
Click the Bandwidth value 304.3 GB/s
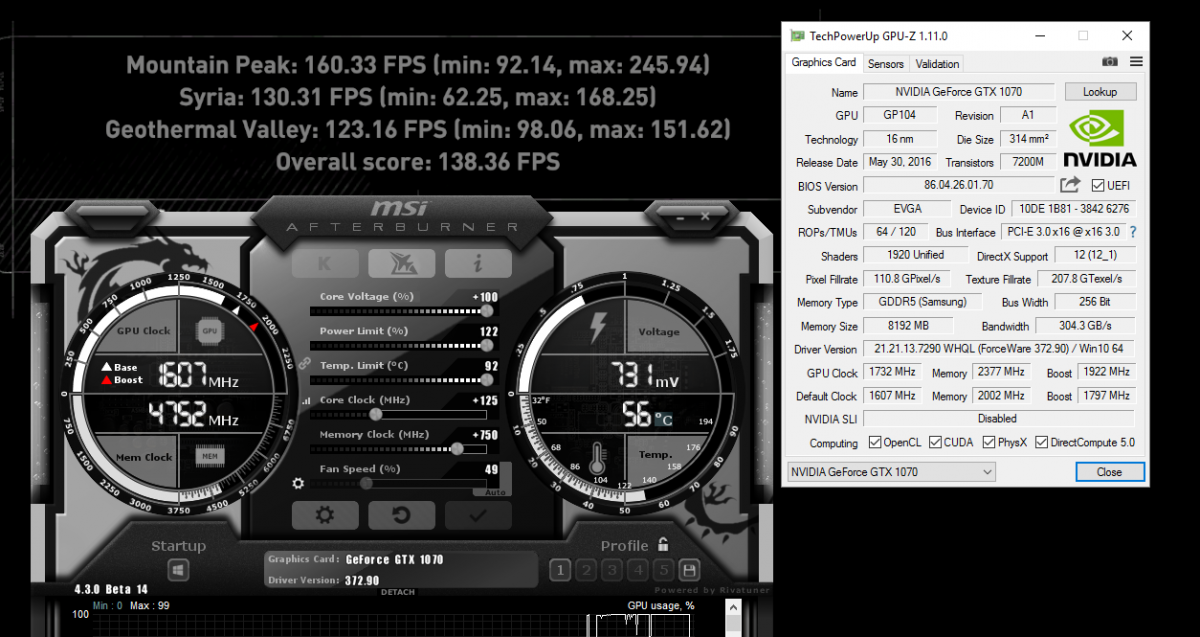1084,326
